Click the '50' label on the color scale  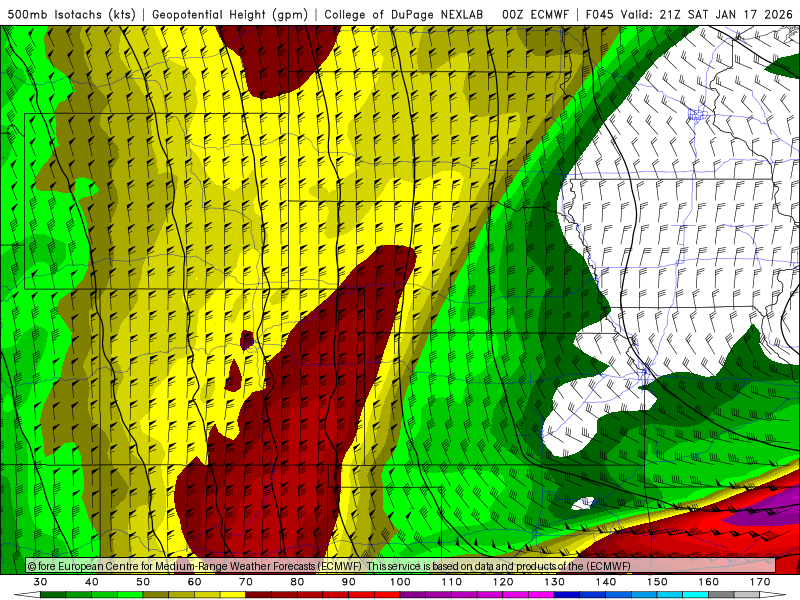point(143,582)
